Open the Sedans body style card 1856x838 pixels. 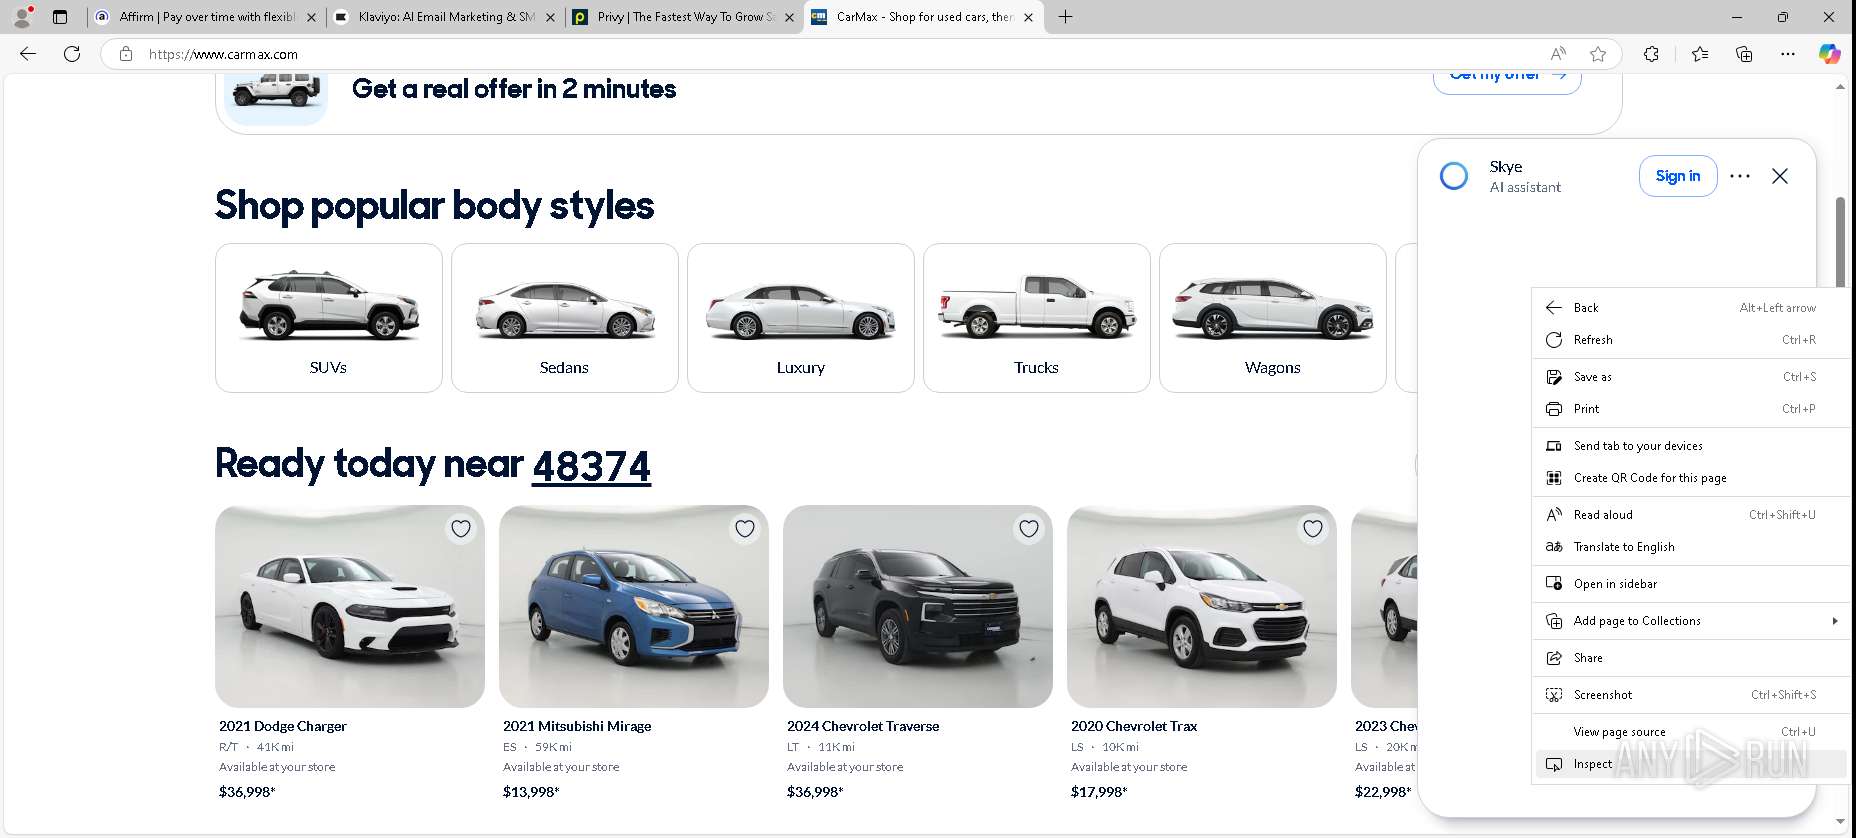click(x=565, y=318)
